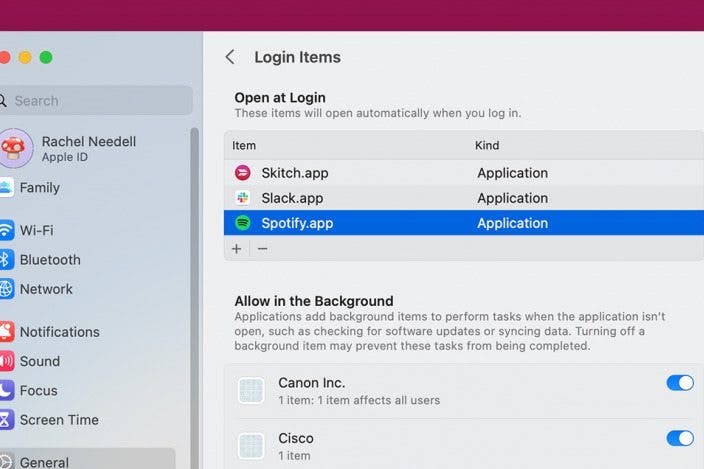Open Bluetooth settings in sidebar
Viewport: 704px width, 469px height.
[x=50, y=260]
